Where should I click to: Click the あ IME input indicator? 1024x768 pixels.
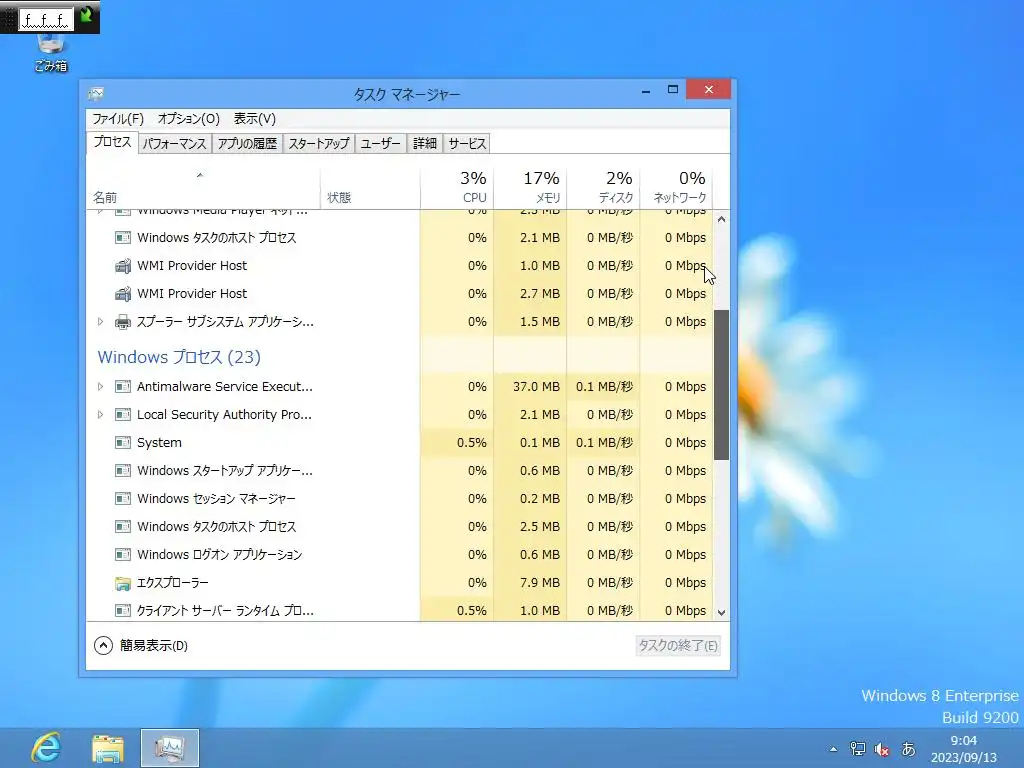click(x=908, y=749)
